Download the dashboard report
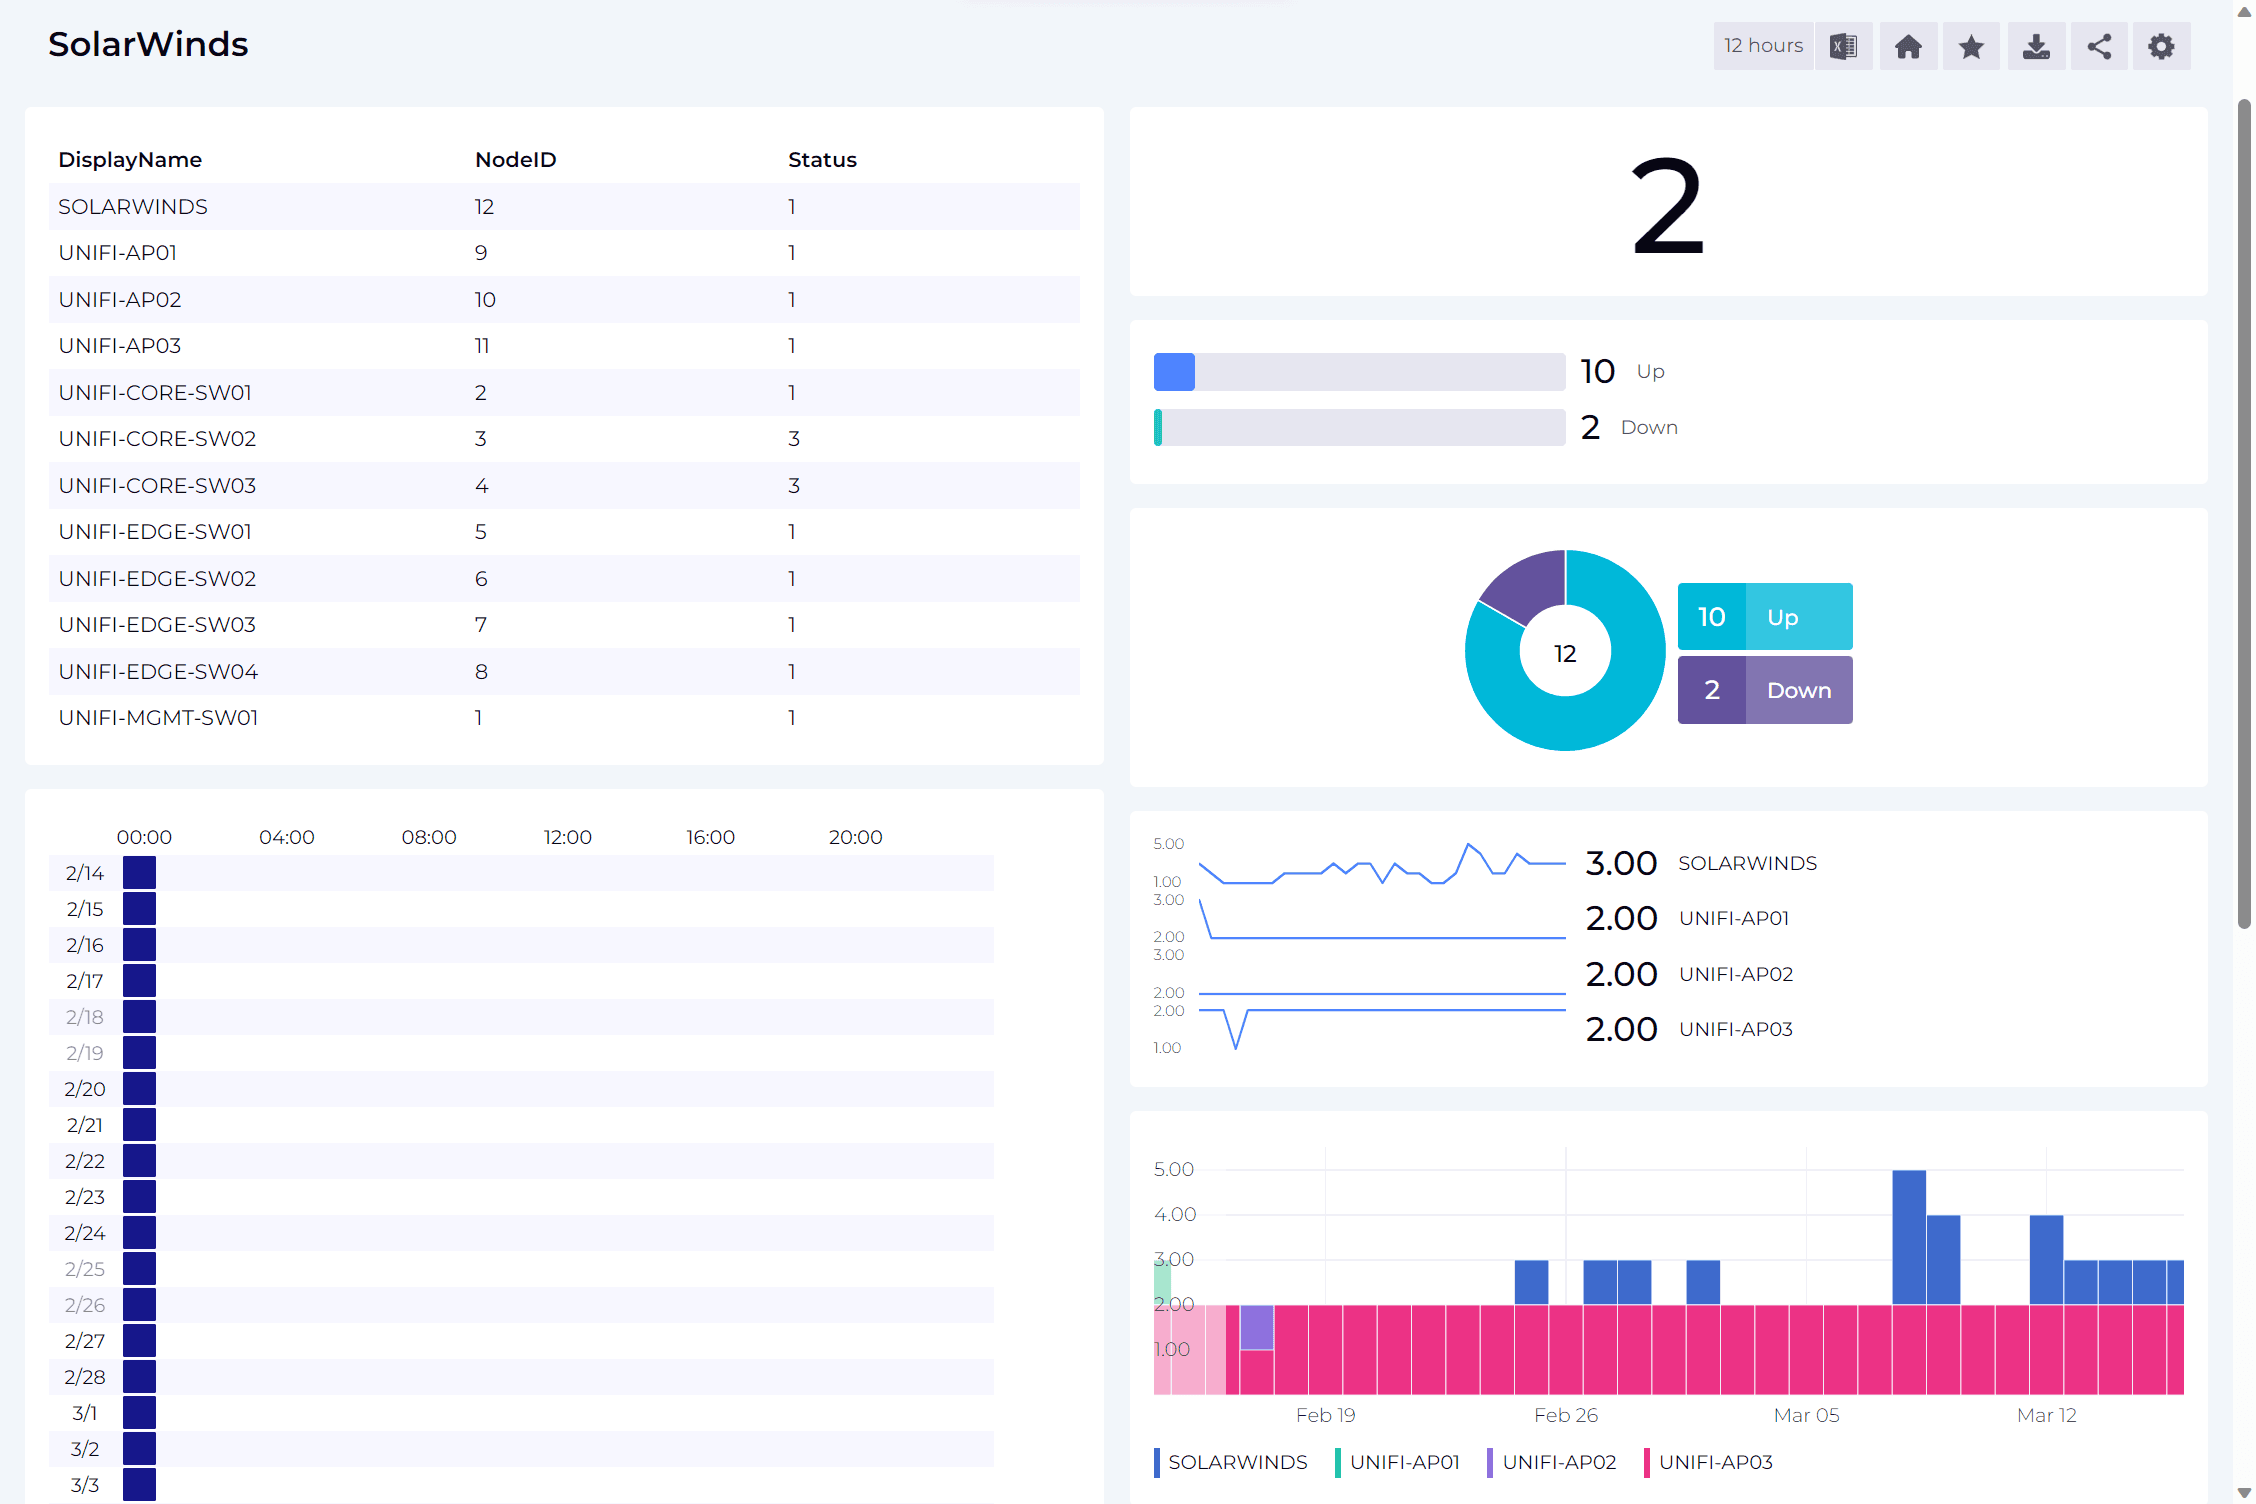Image resolution: width=2256 pixels, height=1504 pixels. (2036, 46)
